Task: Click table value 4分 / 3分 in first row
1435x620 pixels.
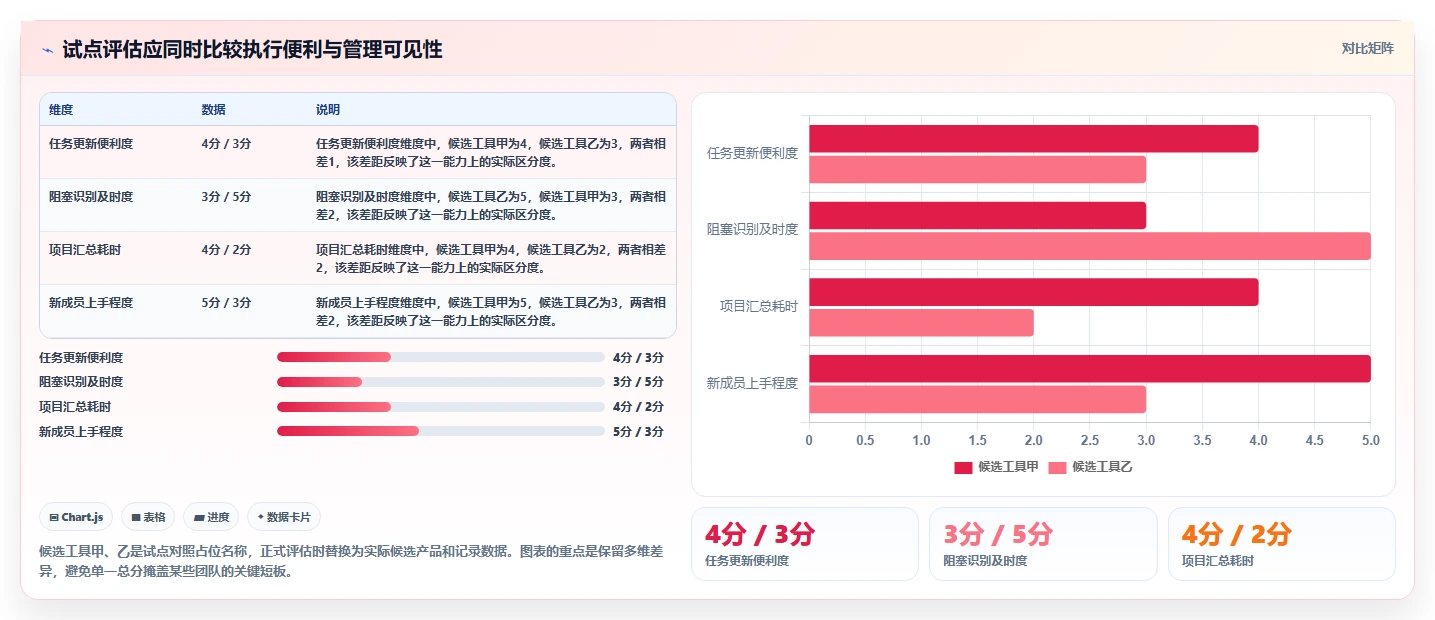Action: (226, 143)
